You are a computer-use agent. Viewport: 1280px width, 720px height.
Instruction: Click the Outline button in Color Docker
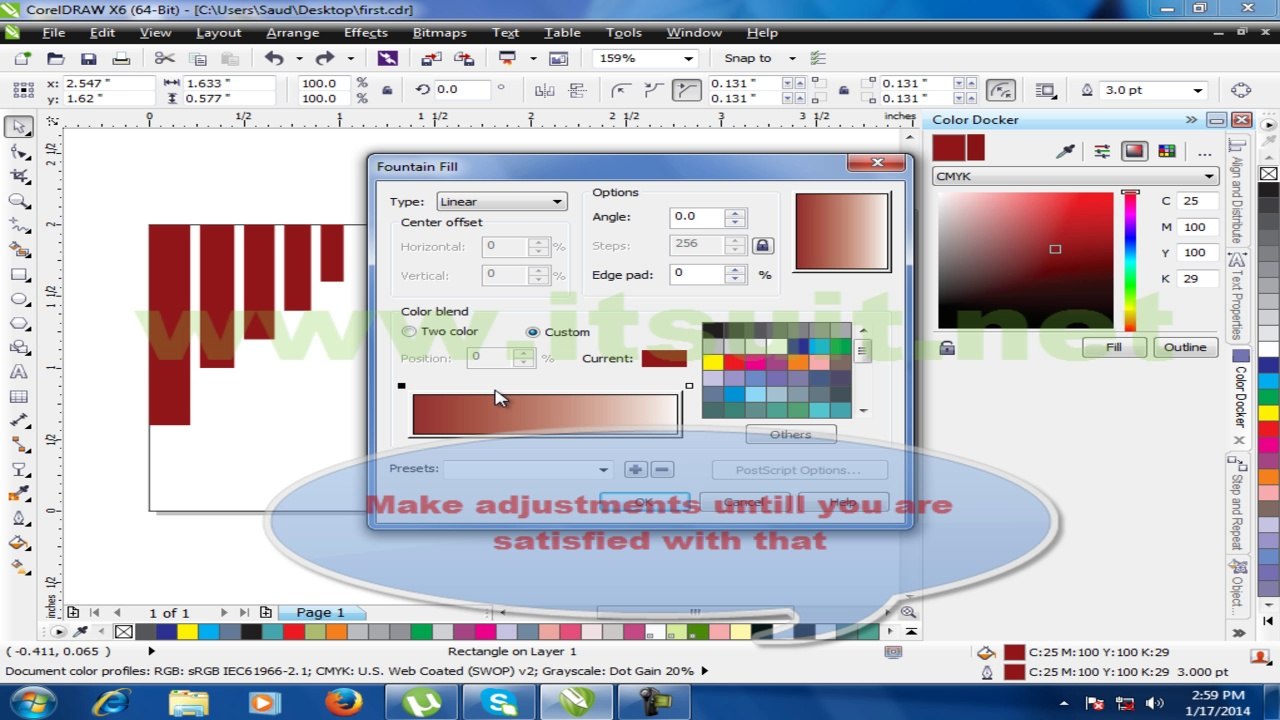[1185, 347]
